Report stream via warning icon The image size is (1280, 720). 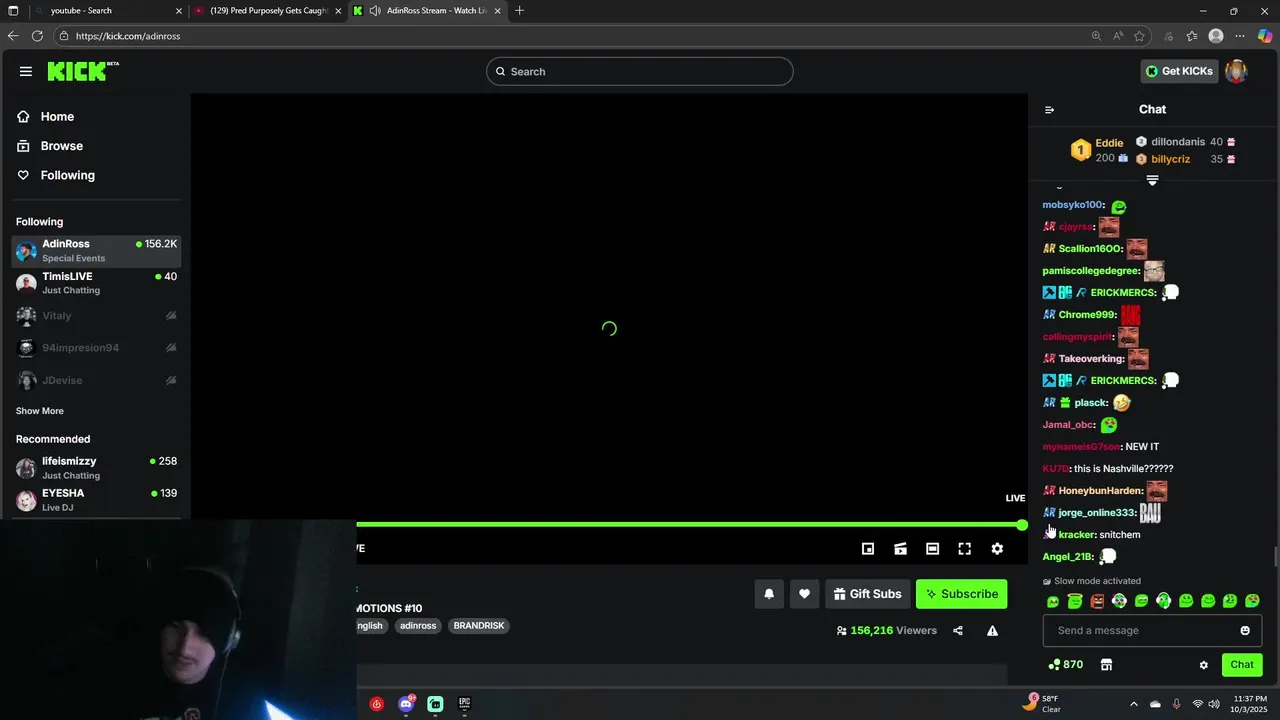992,631
